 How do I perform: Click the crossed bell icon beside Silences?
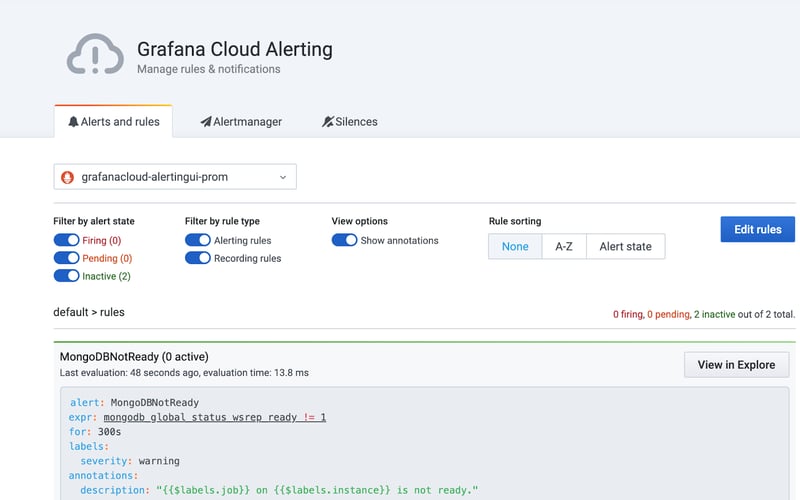(x=328, y=122)
